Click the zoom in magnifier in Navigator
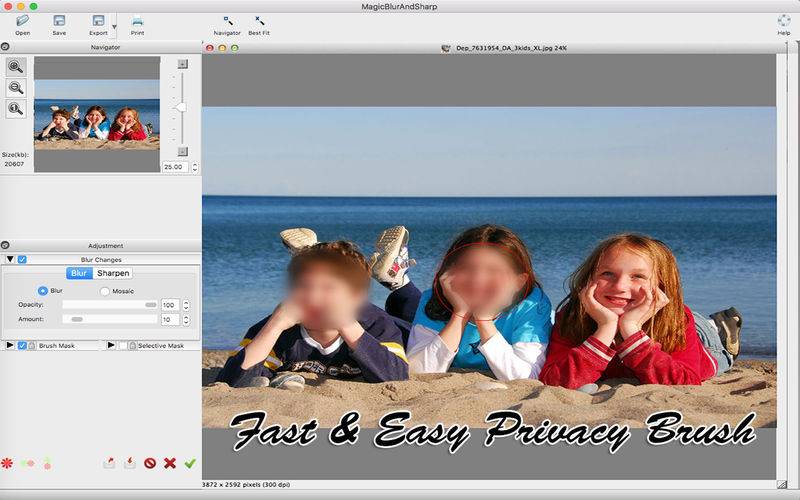The image size is (800, 500). tap(16, 67)
